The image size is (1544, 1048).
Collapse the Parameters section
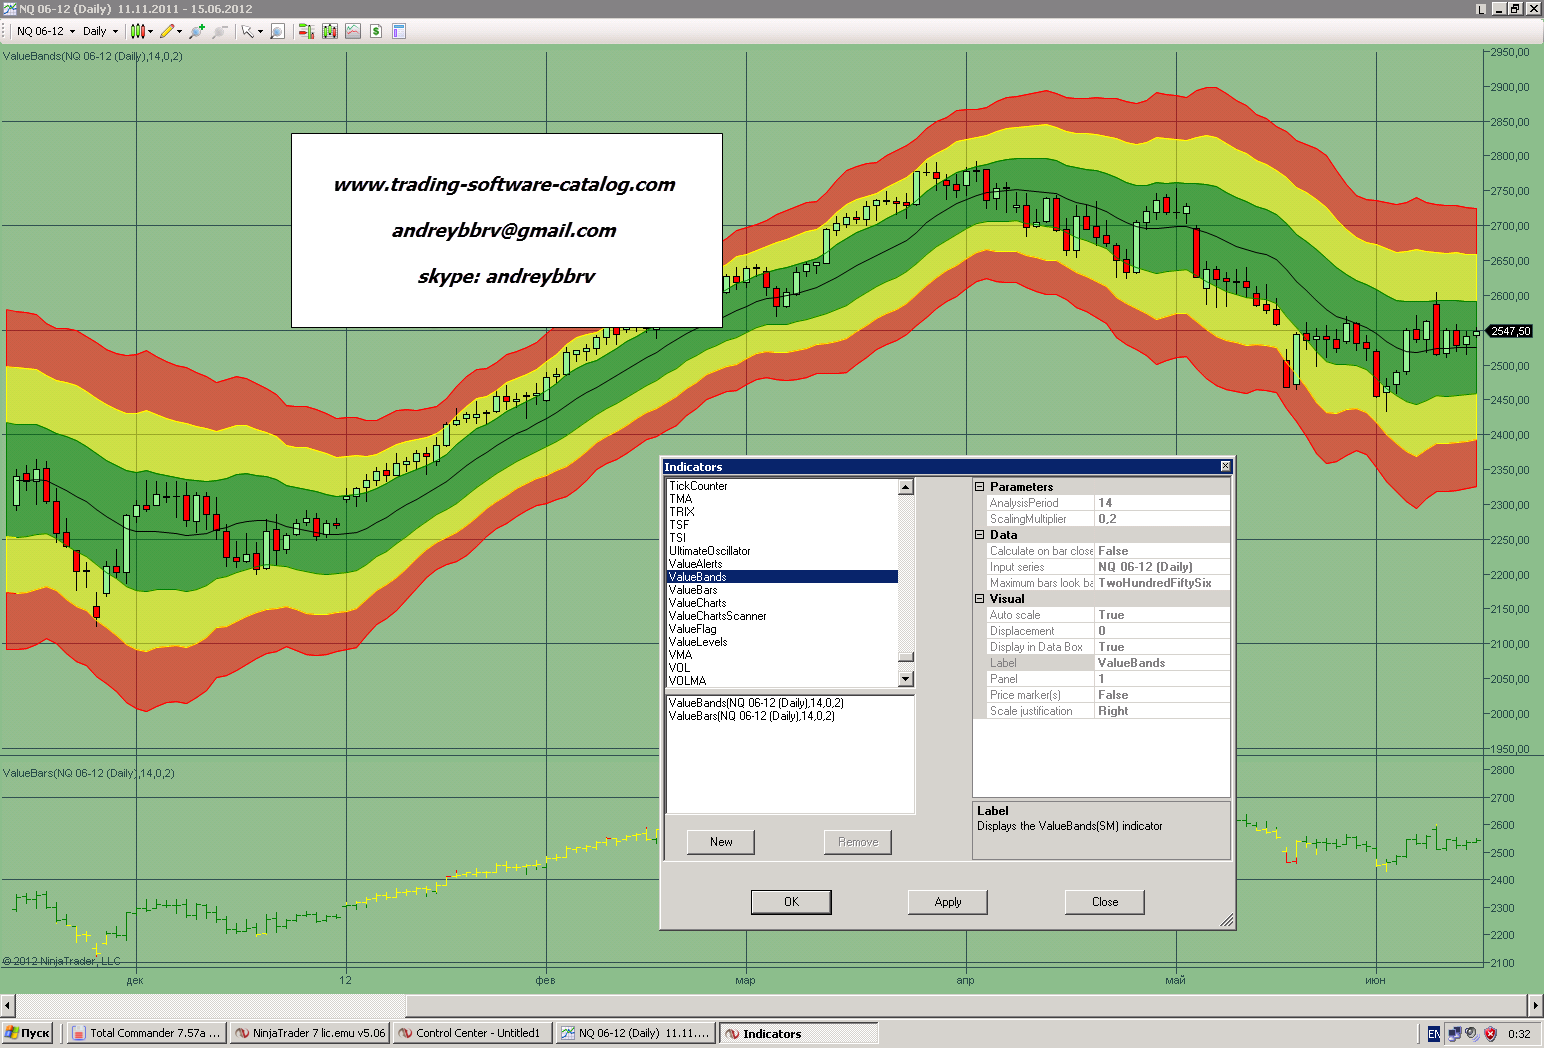coord(980,487)
